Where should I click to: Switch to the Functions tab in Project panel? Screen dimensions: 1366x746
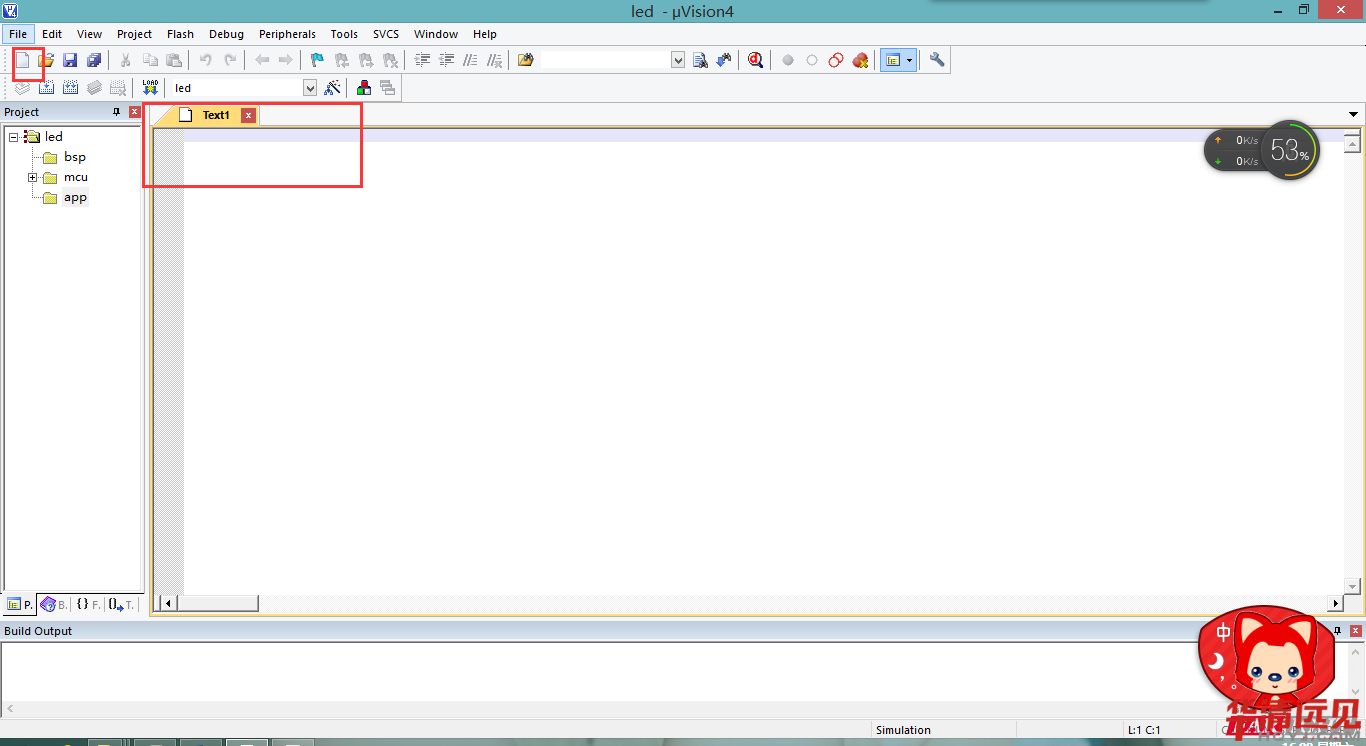click(x=88, y=605)
